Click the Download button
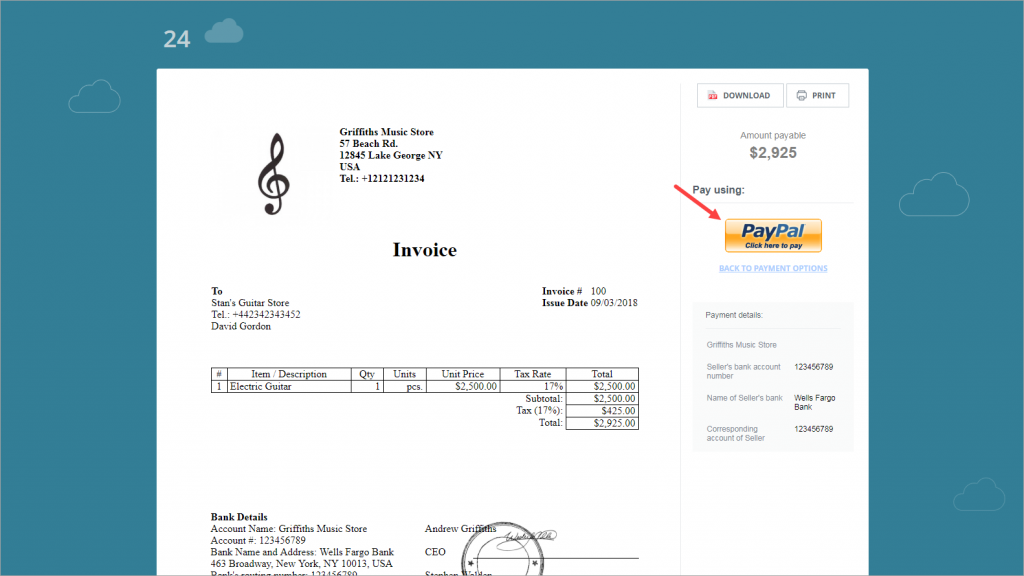Image resolution: width=1024 pixels, height=576 pixels. 740,95
